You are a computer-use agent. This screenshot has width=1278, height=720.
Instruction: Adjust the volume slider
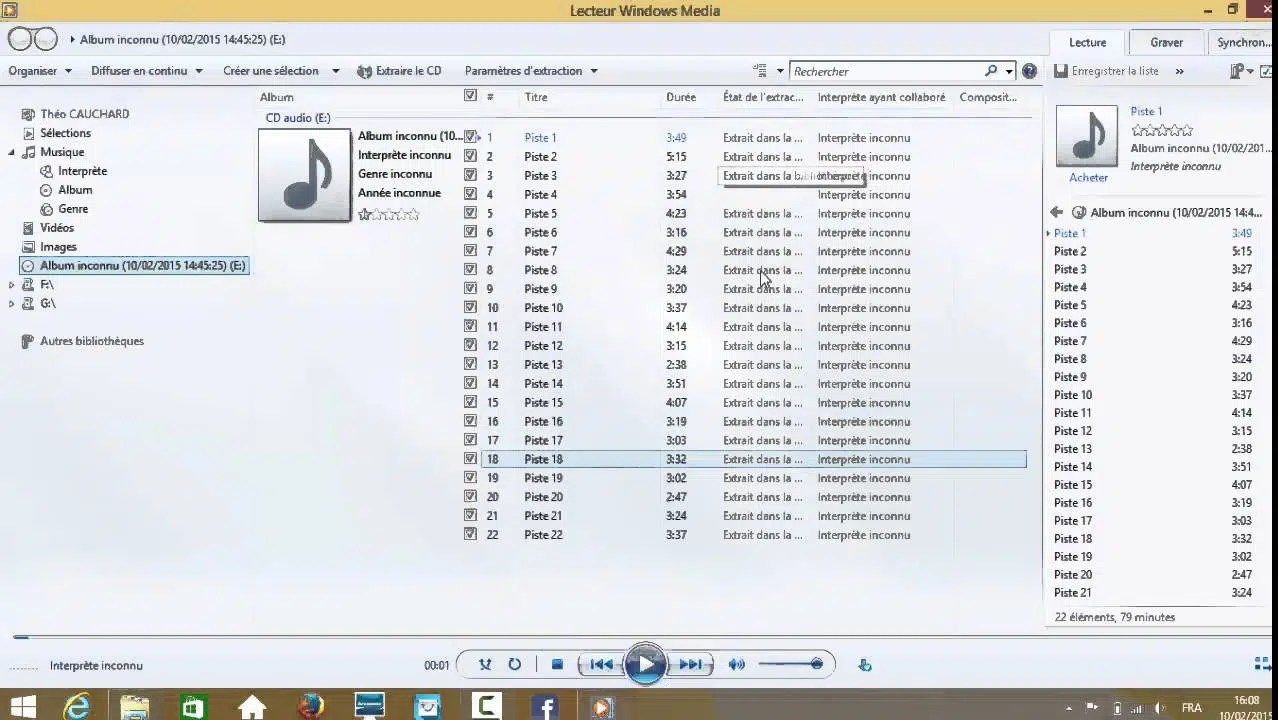click(x=790, y=664)
